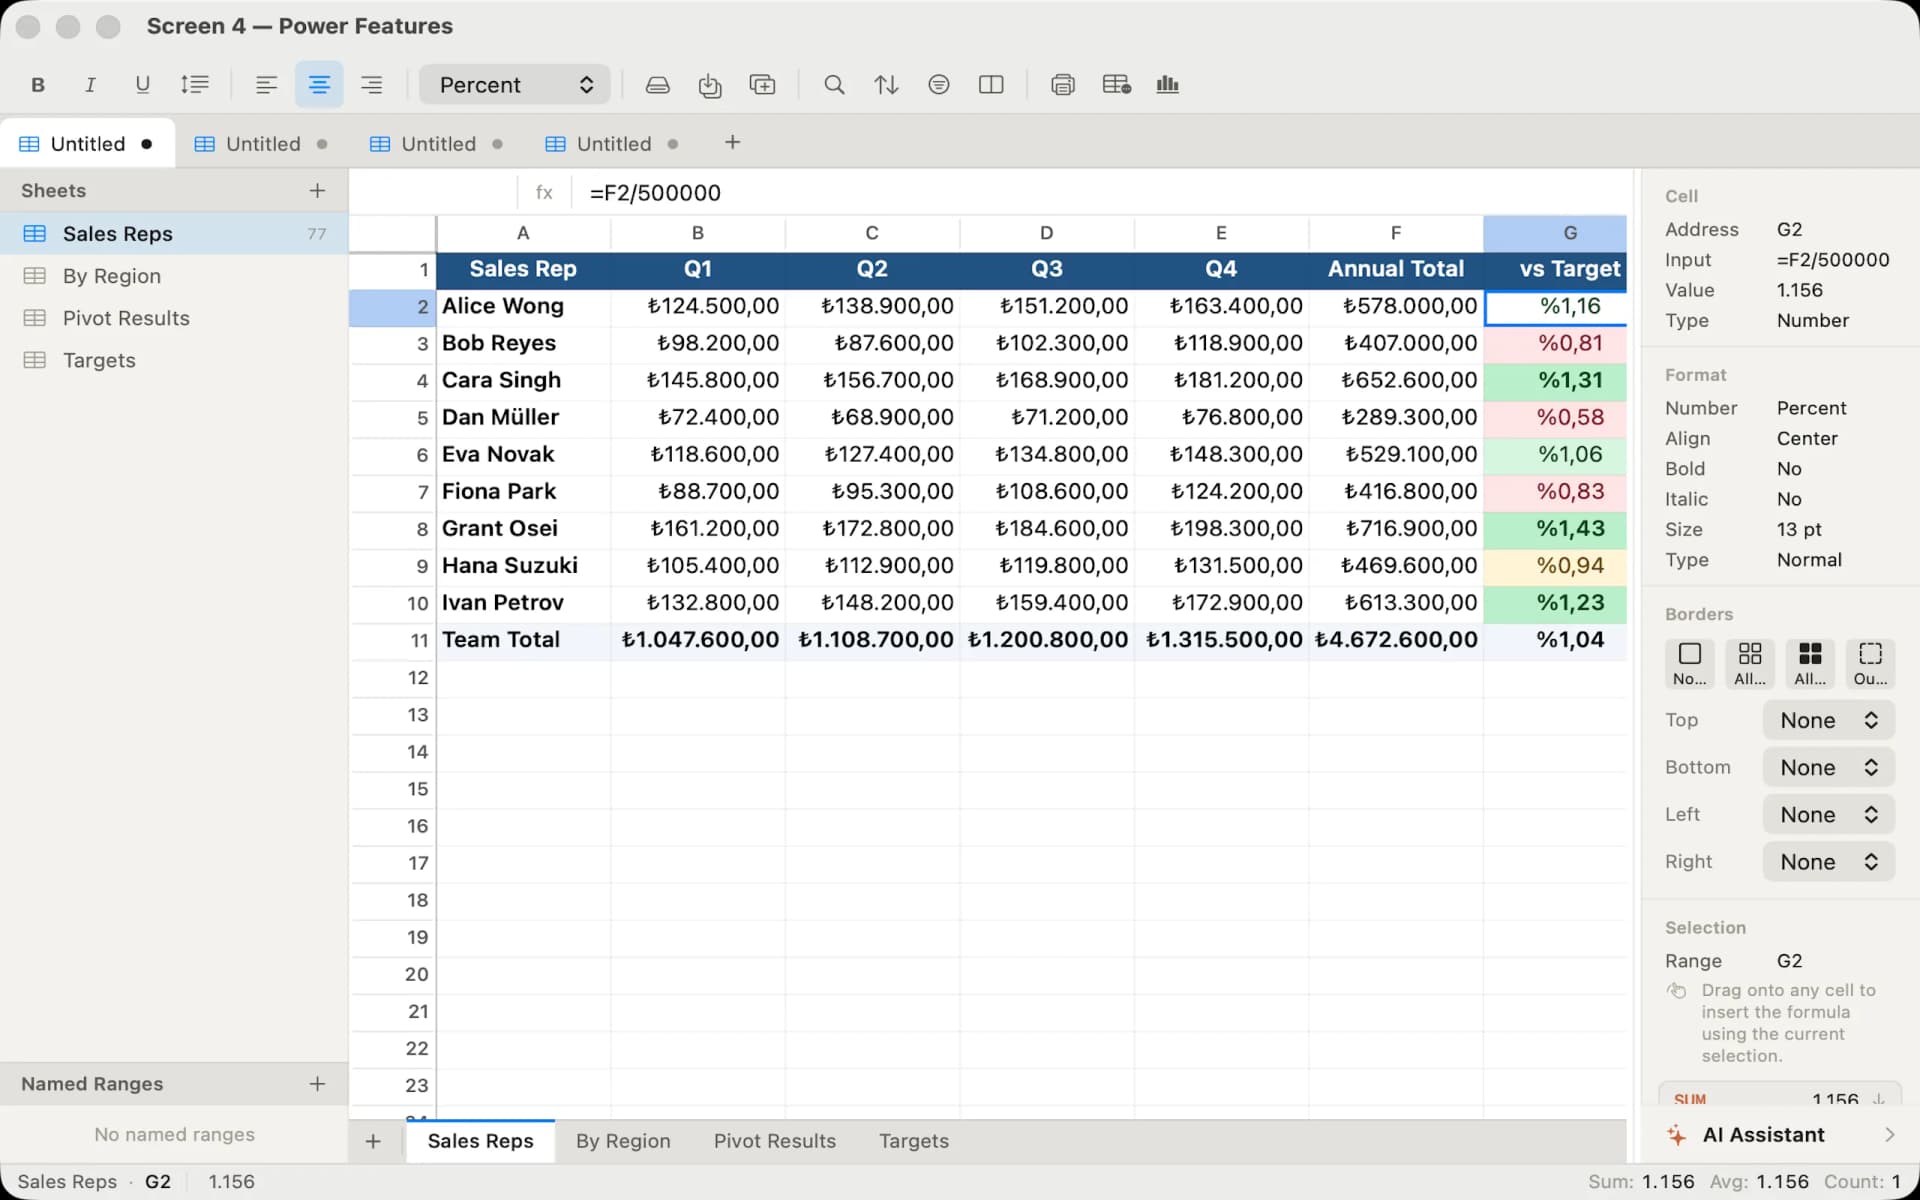Viewport: 1920px width, 1200px height.
Task: Select the active Untitled tab with dark dot
Action: click(87, 144)
